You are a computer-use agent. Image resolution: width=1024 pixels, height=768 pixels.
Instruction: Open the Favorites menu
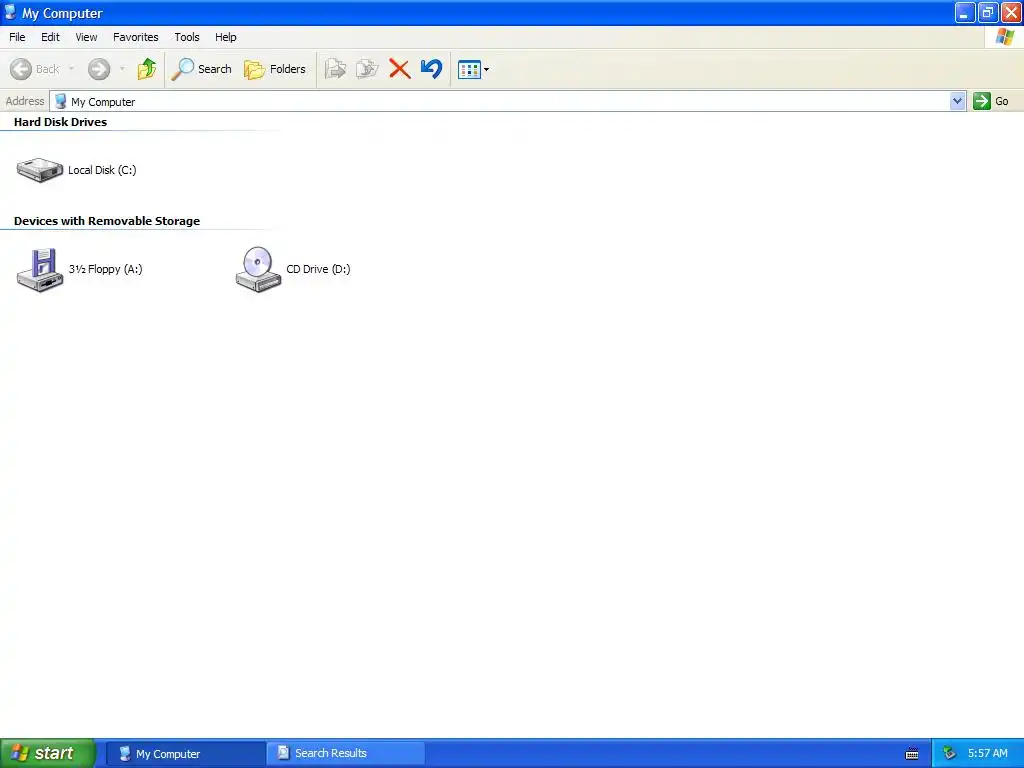(136, 37)
